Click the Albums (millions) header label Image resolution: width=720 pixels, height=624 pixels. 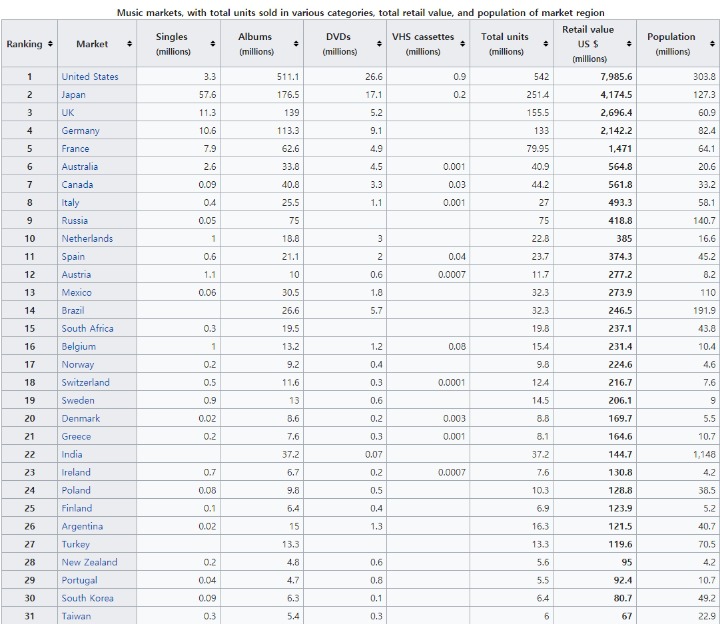point(256,44)
